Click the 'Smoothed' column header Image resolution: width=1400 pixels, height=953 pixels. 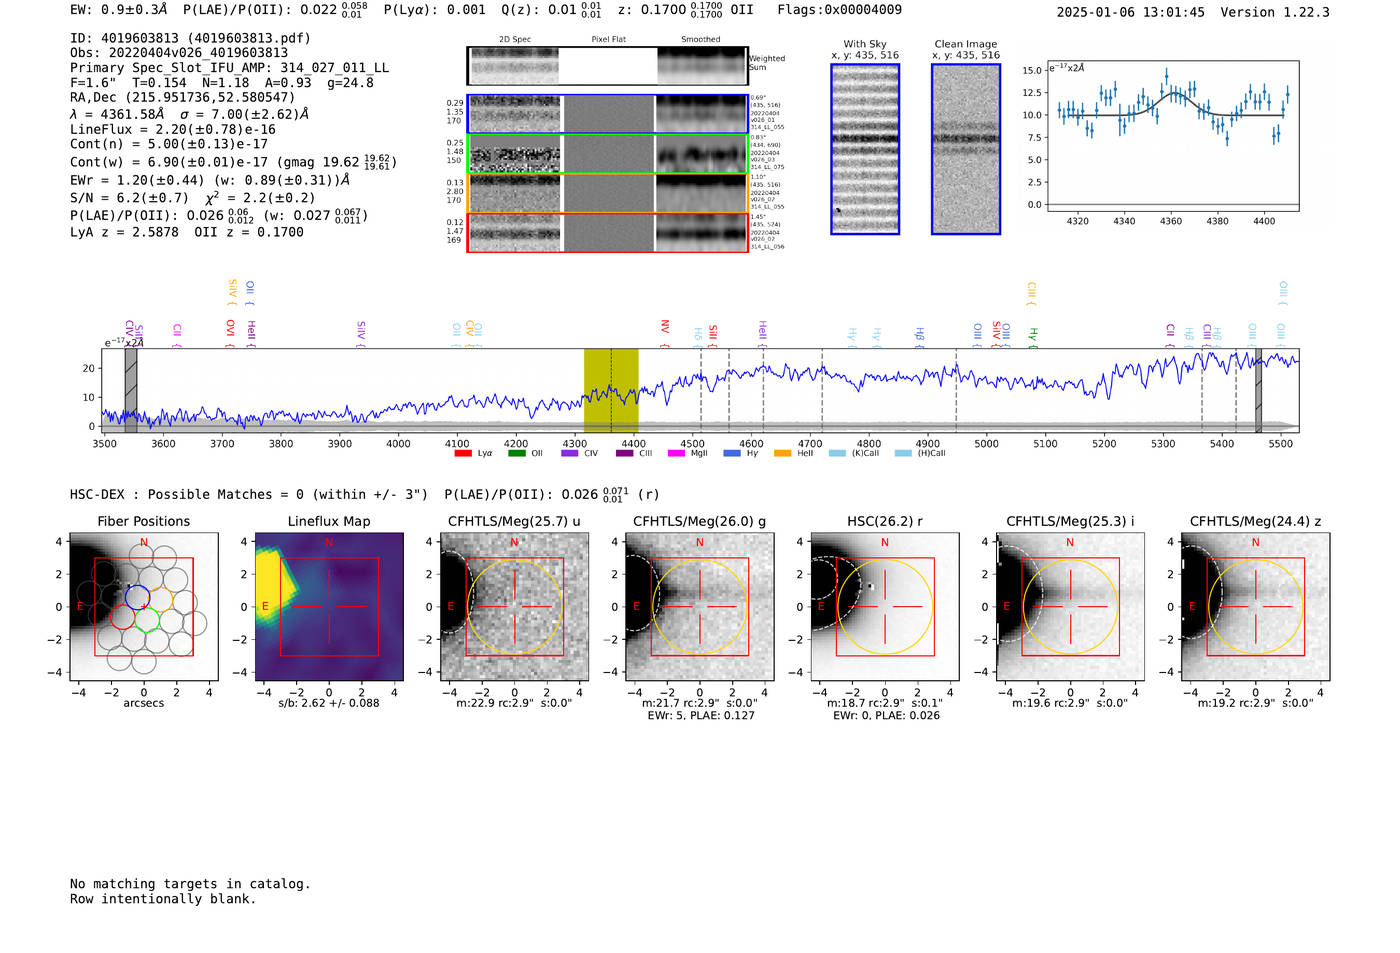point(701,40)
